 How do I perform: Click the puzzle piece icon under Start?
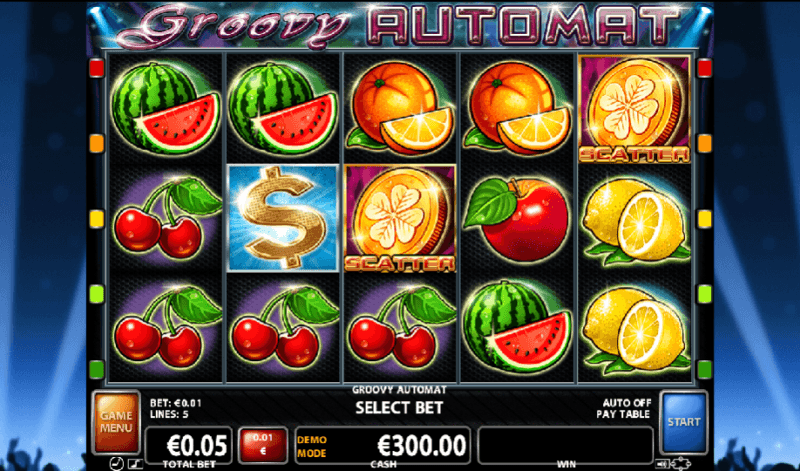tap(681, 464)
